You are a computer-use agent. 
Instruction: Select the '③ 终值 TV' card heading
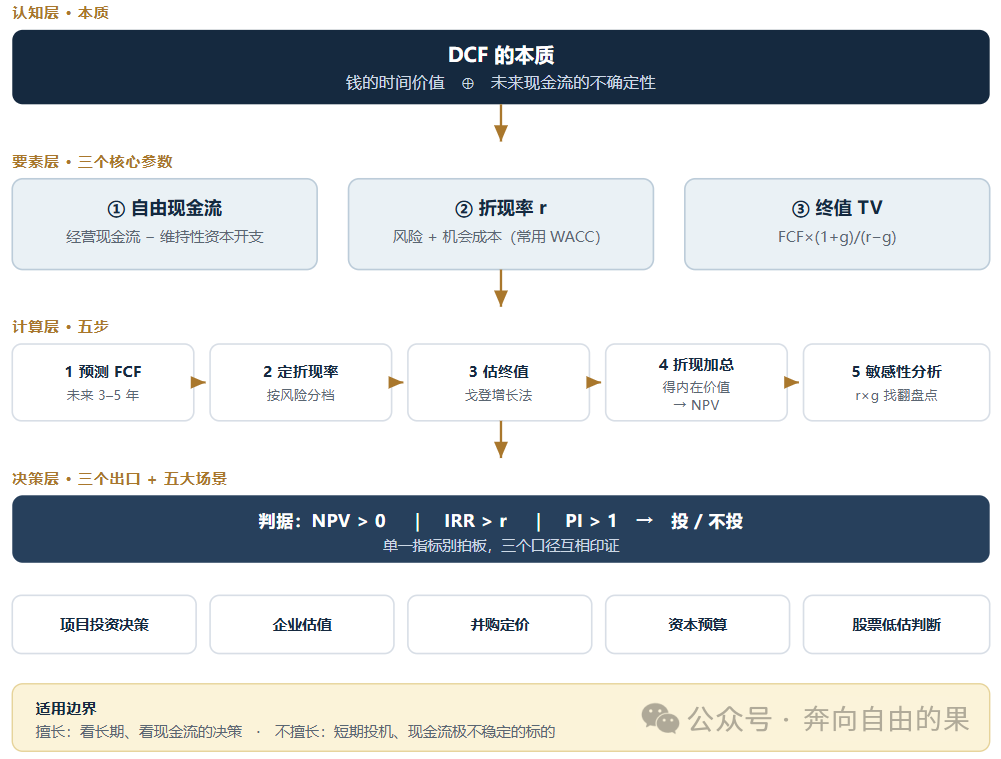click(837, 208)
